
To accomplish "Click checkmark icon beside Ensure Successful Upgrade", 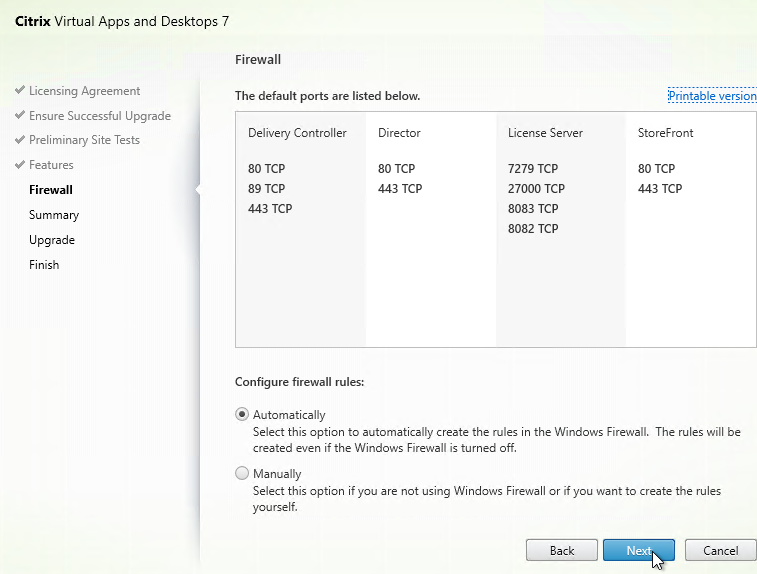I will tap(20, 115).
